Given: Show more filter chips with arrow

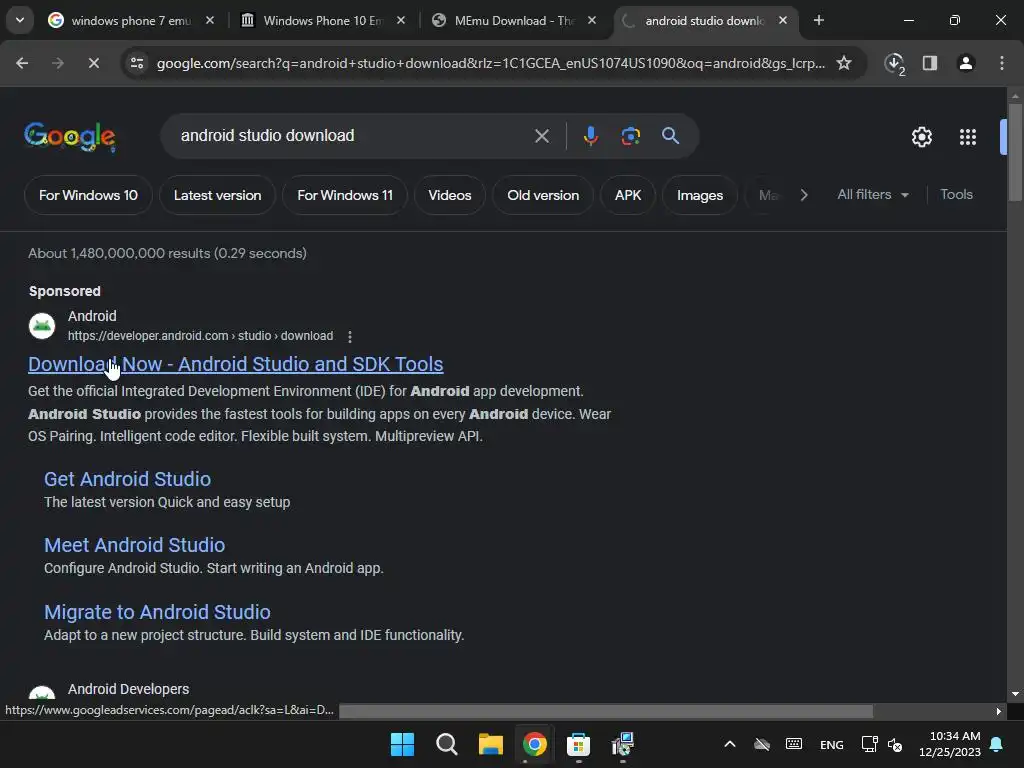Looking at the screenshot, I should pos(805,195).
